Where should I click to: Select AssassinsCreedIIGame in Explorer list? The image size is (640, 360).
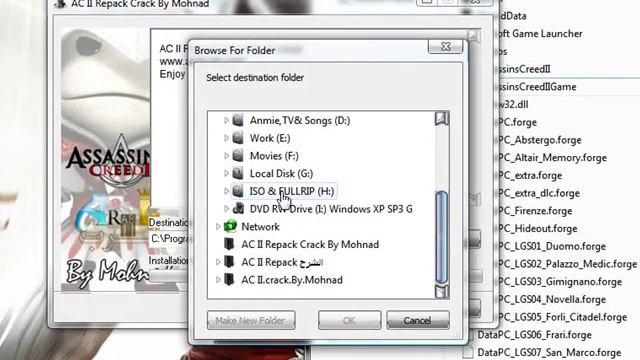pyautogui.click(x=537, y=87)
